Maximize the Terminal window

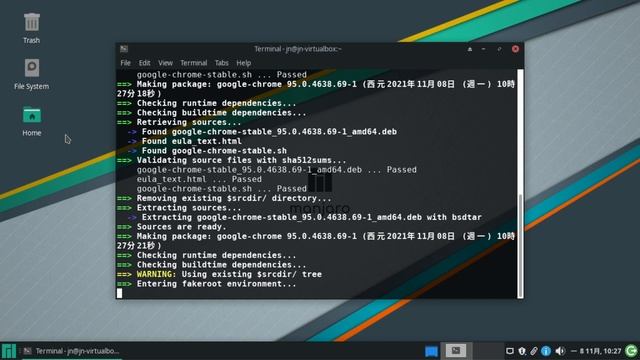(x=499, y=49)
